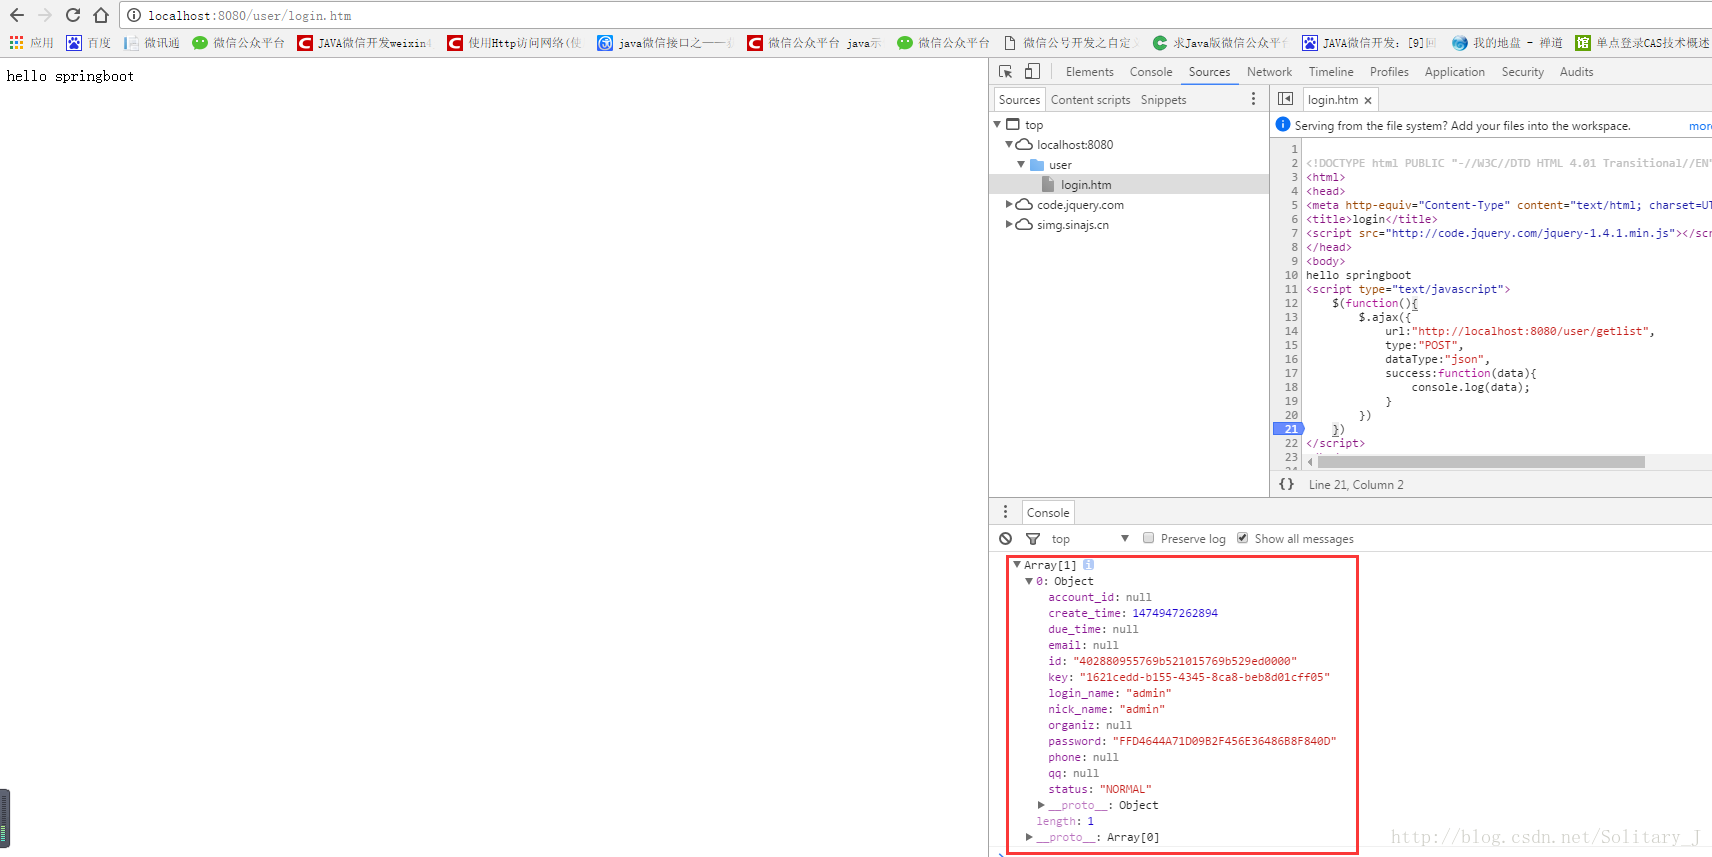Click the Line 21, Column 2 status
This screenshot has width=1712, height=857.
[1356, 484]
